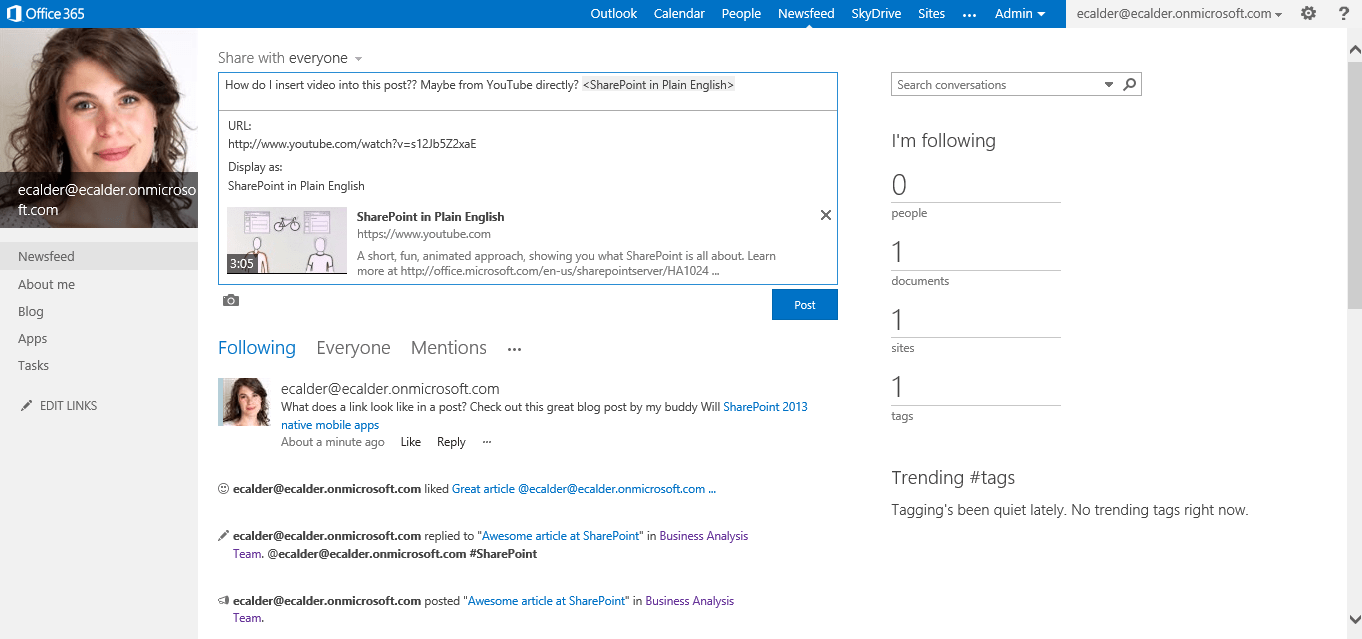Click the post author name ecalder@ecalder.onmicrosoft.com
The width and height of the screenshot is (1362, 639).
390,389
